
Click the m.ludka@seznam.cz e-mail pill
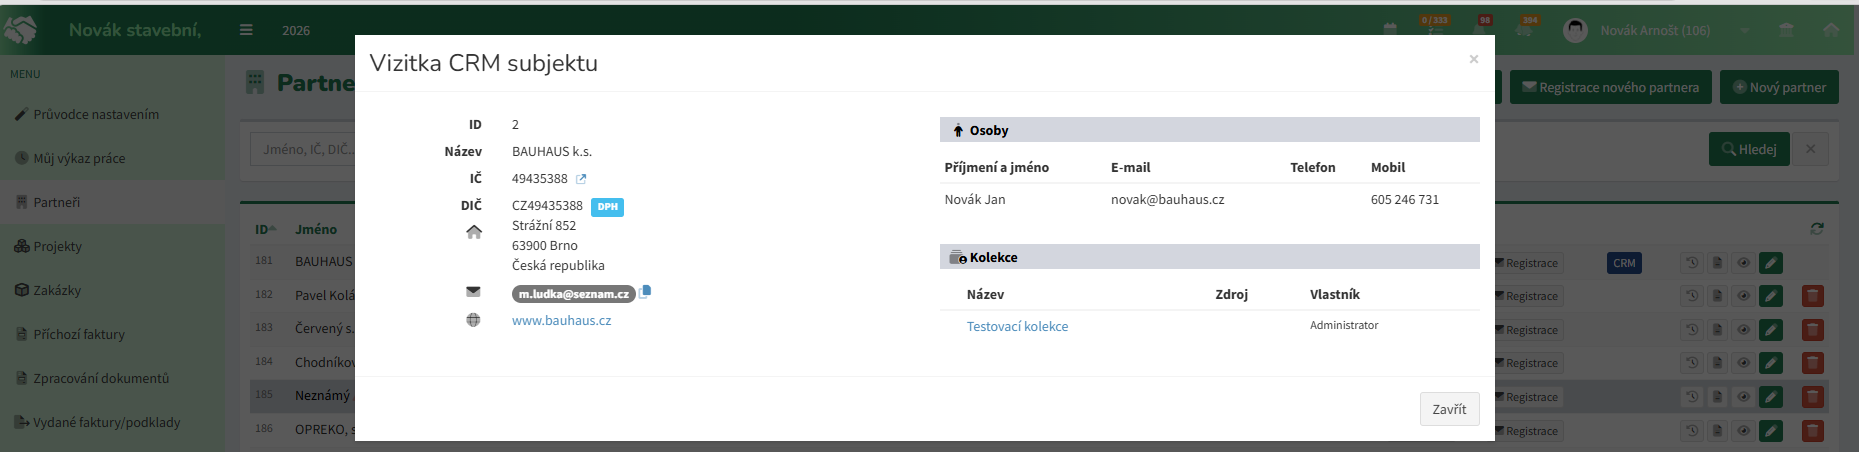click(574, 294)
